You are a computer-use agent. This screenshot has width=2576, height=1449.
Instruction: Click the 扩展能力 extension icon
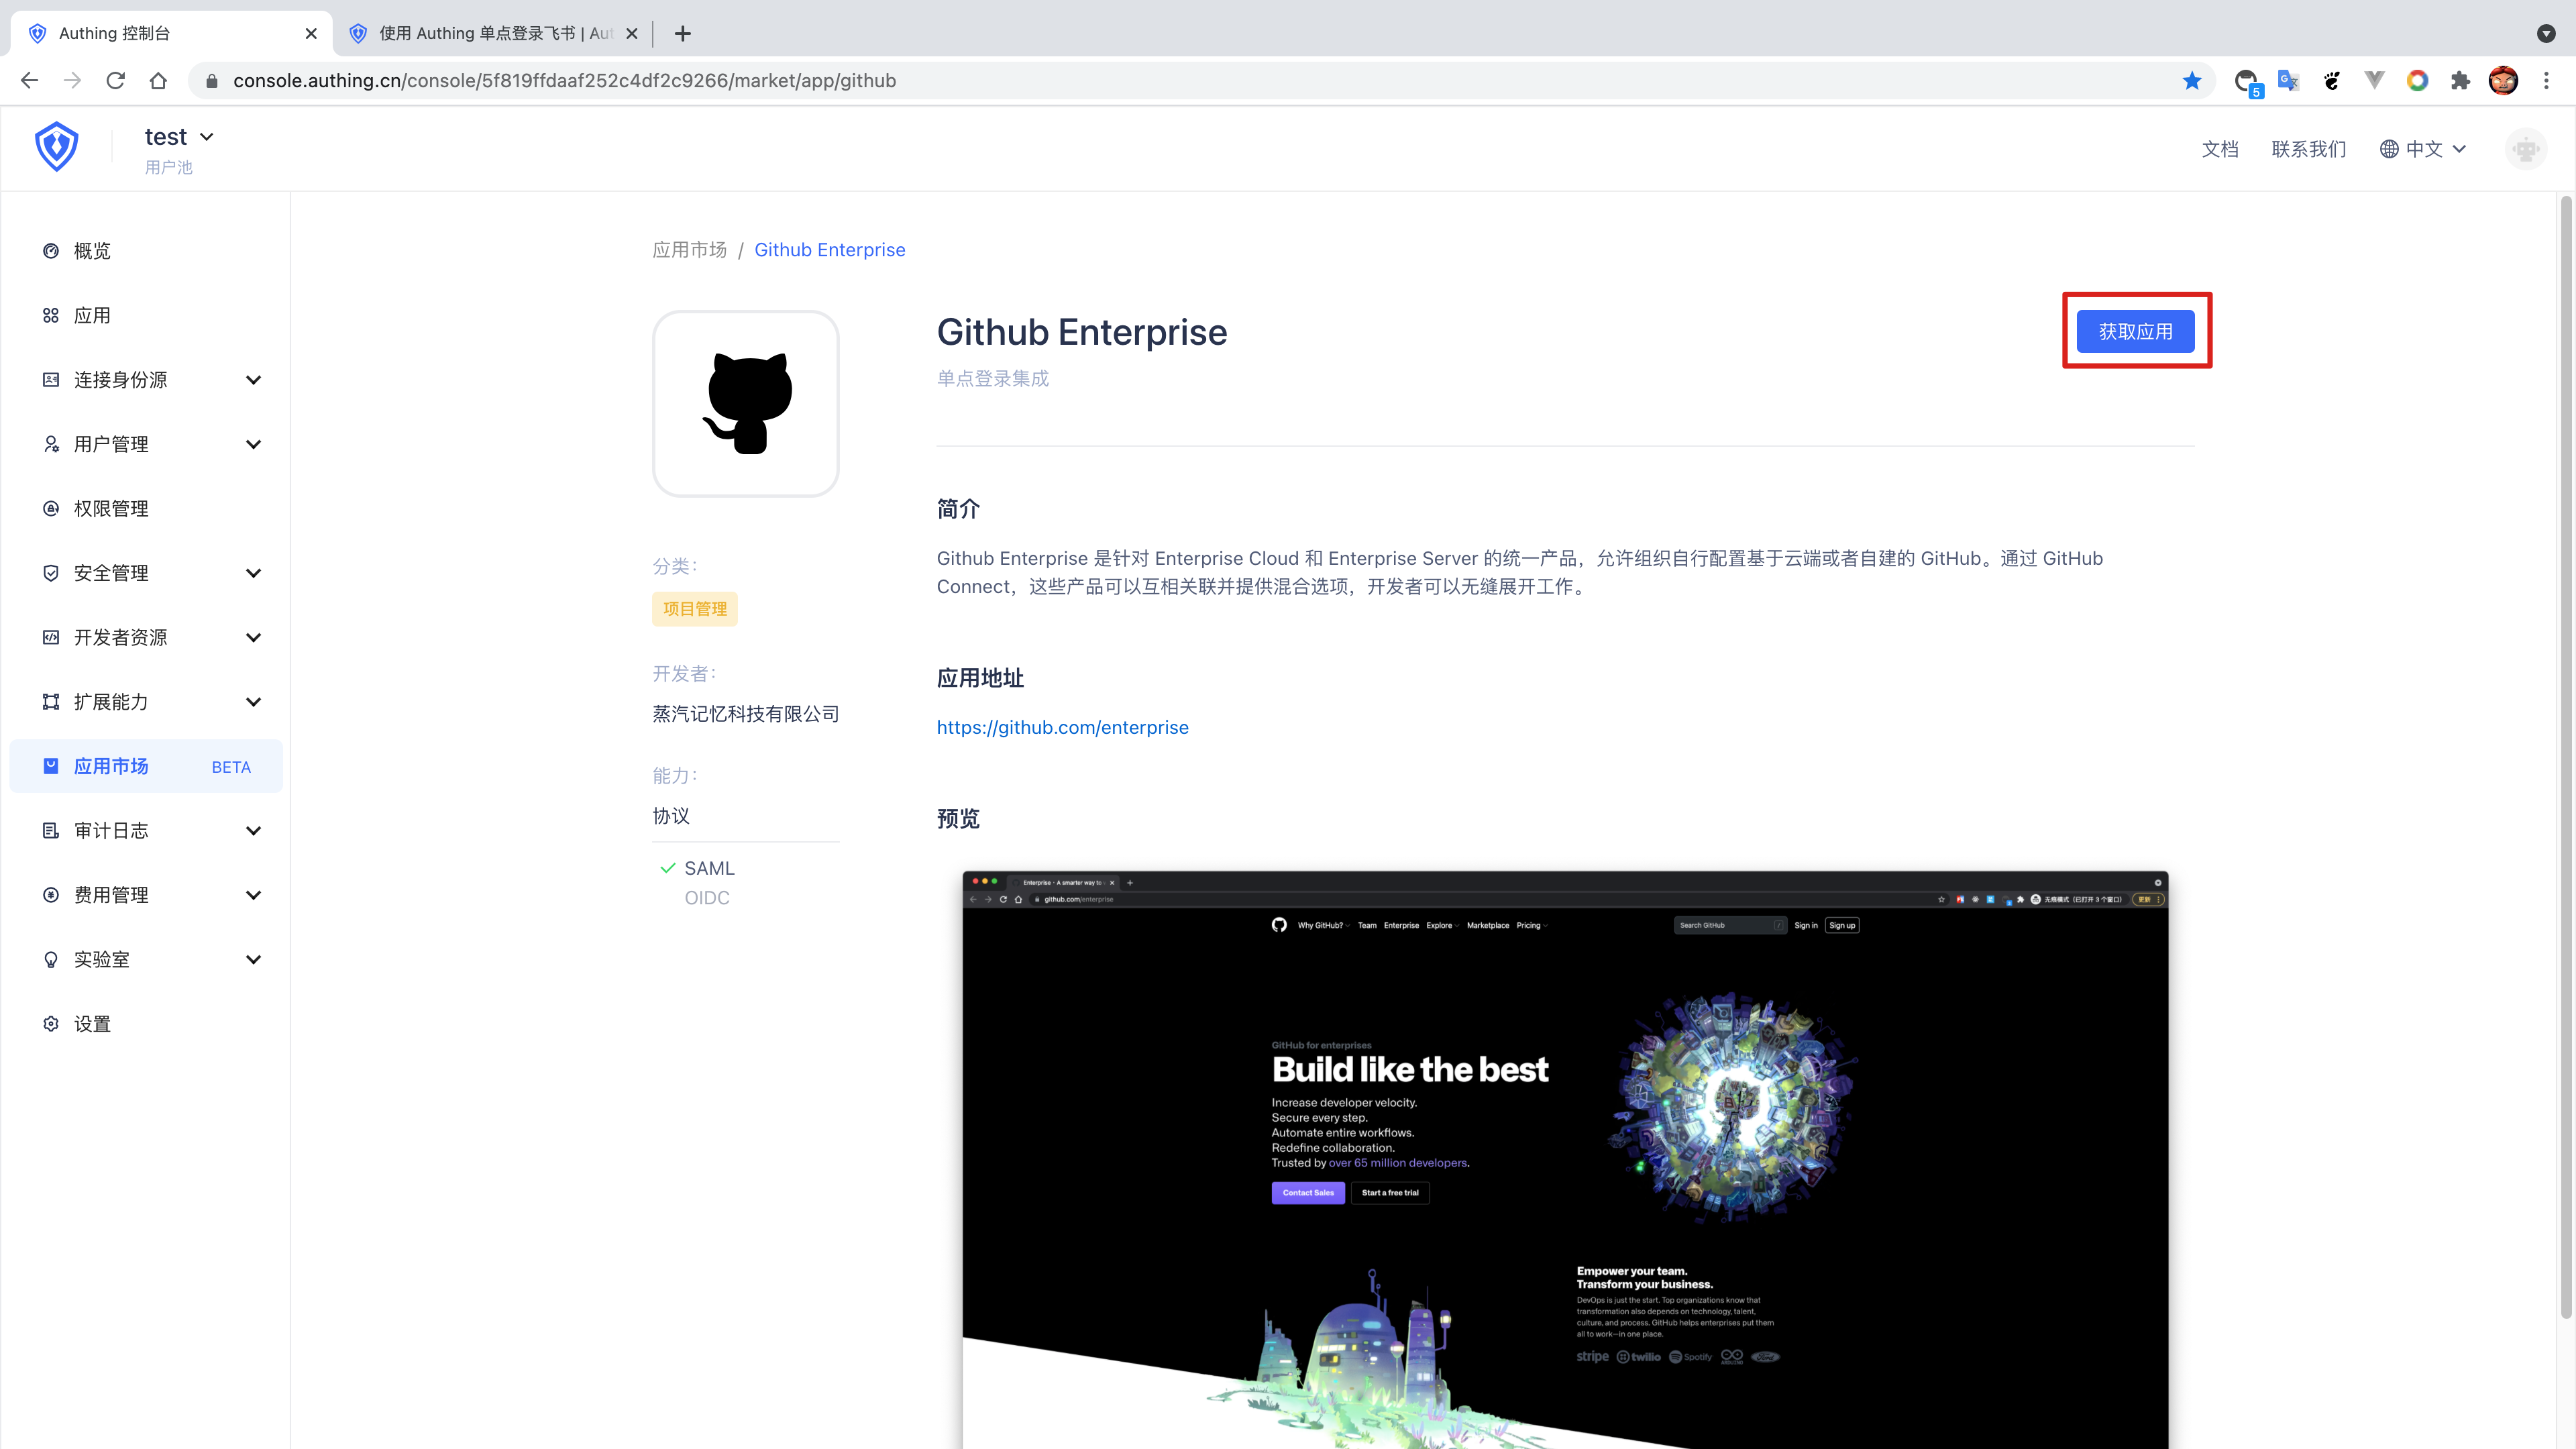coord(51,702)
